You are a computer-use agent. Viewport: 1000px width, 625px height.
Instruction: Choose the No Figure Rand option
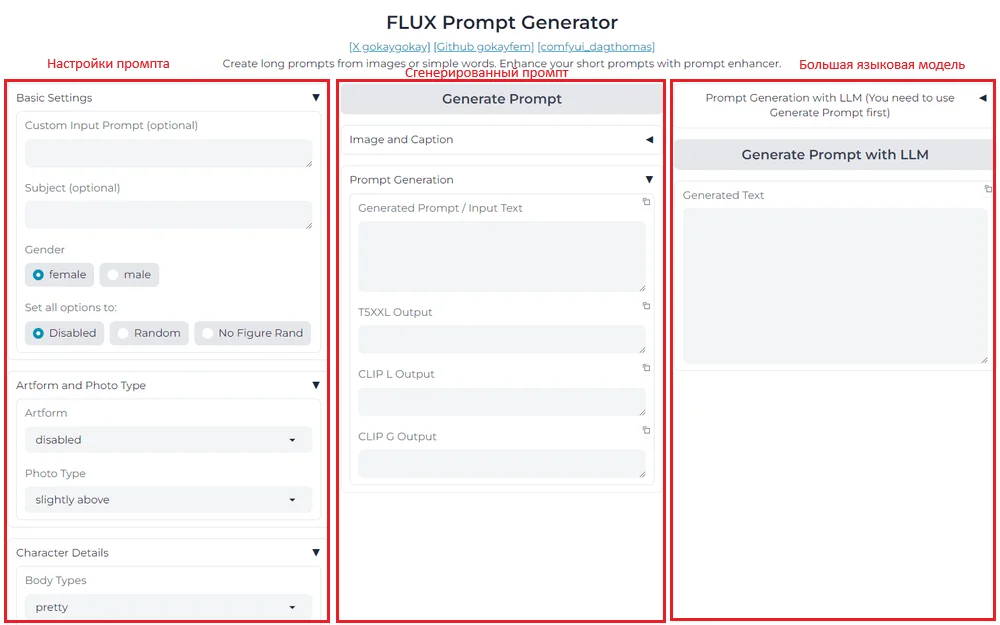pos(252,333)
